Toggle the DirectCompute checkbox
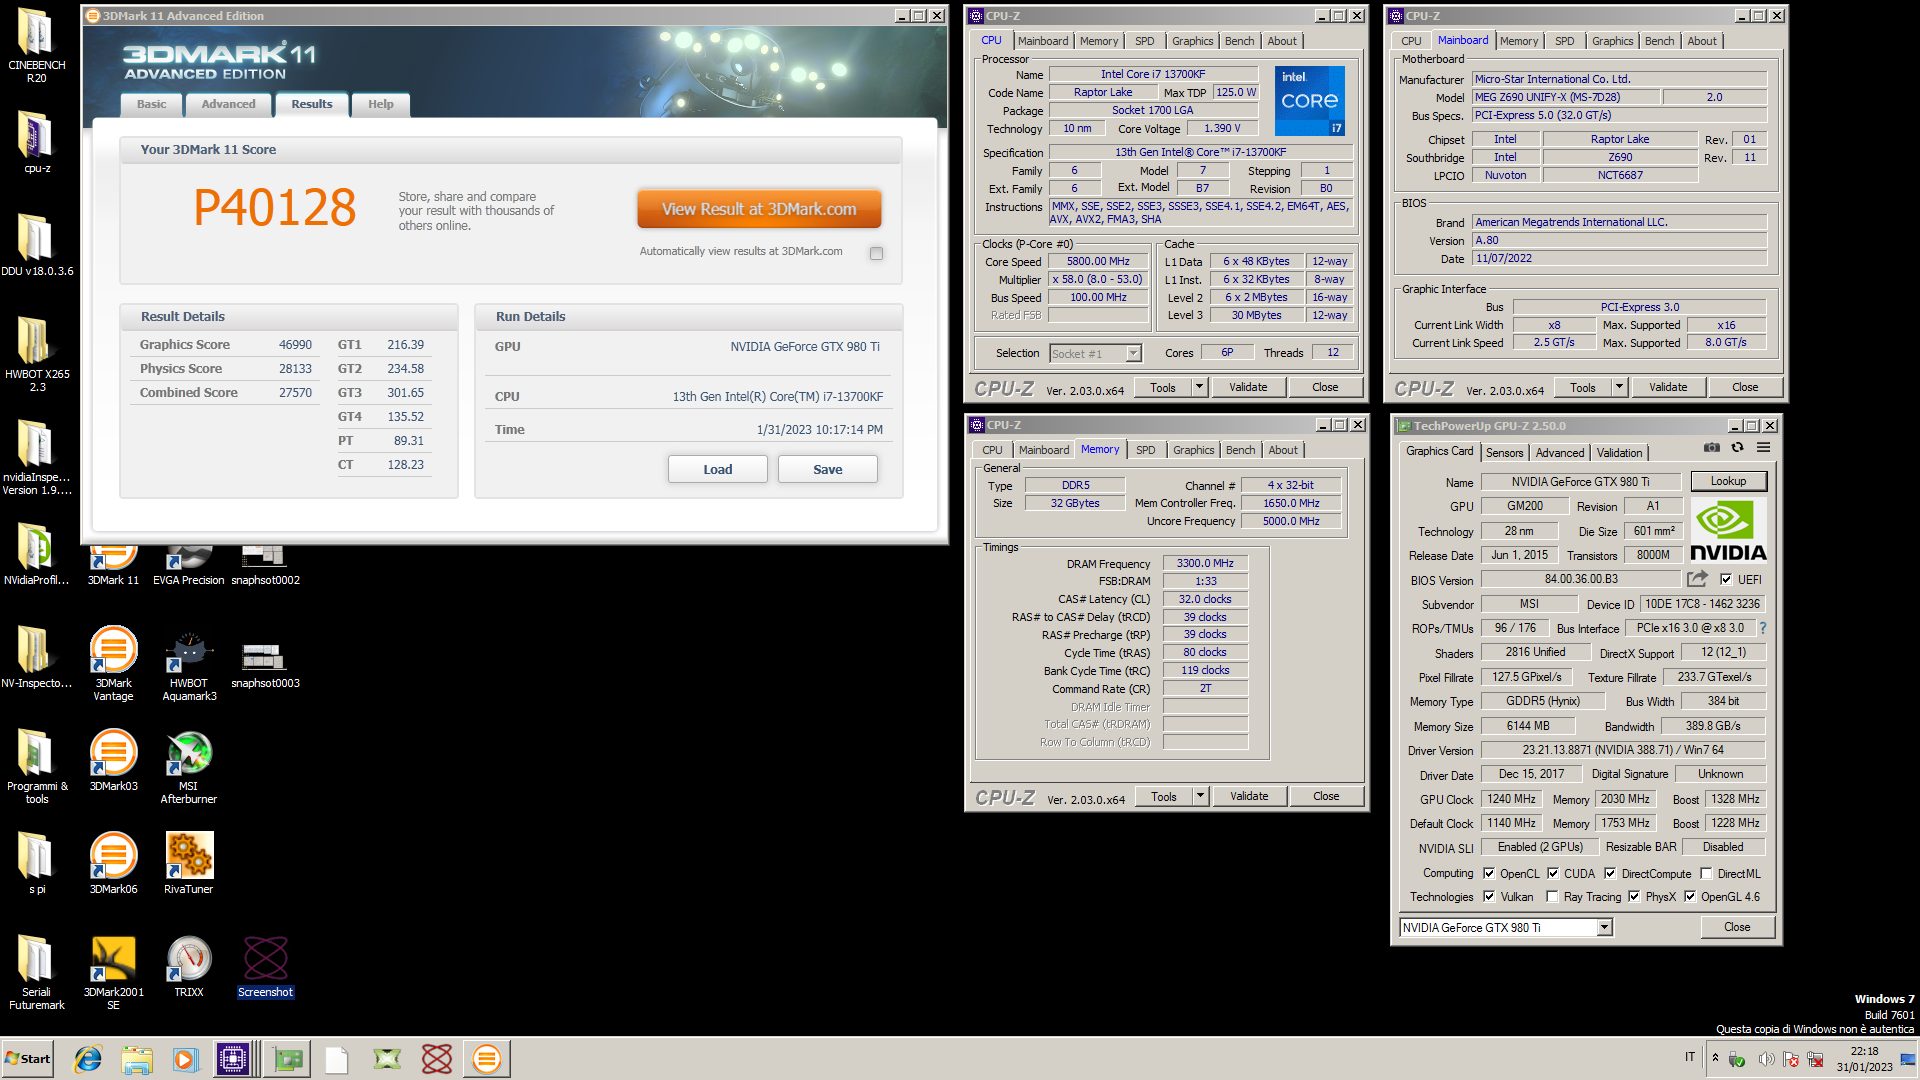1920x1080 pixels. (1610, 873)
